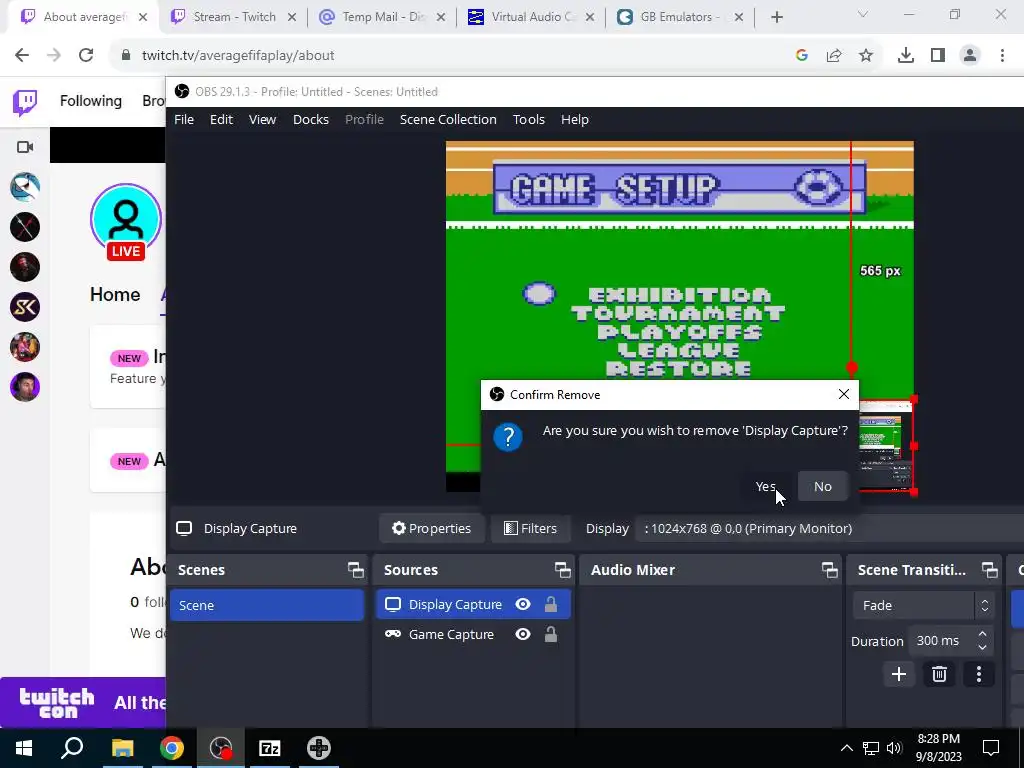The image size is (1024, 768).
Task: Open Chrome downloads
Action: pyautogui.click(x=906, y=56)
